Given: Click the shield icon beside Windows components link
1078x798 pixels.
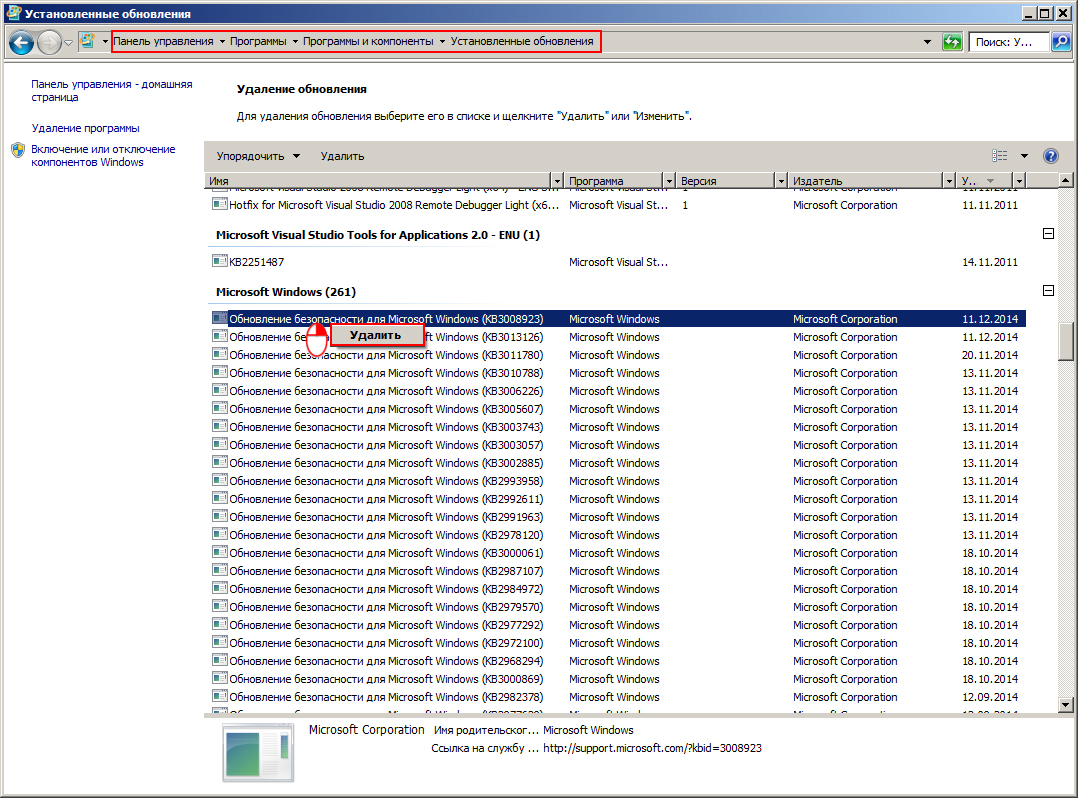Looking at the screenshot, I should pyautogui.click(x=19, y=150).
